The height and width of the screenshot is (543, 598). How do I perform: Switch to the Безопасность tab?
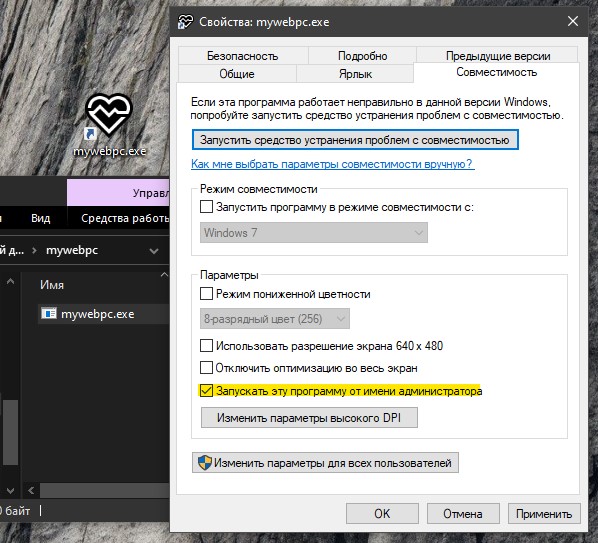[x=243, y=56]
